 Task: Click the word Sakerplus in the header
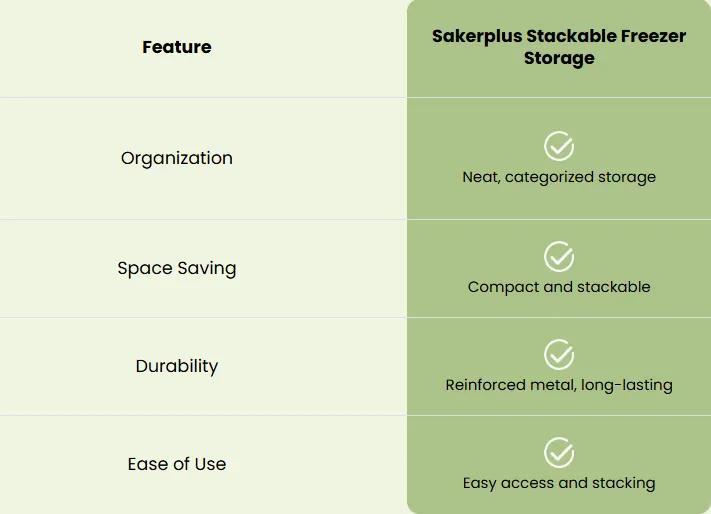(x=477, y=37)
